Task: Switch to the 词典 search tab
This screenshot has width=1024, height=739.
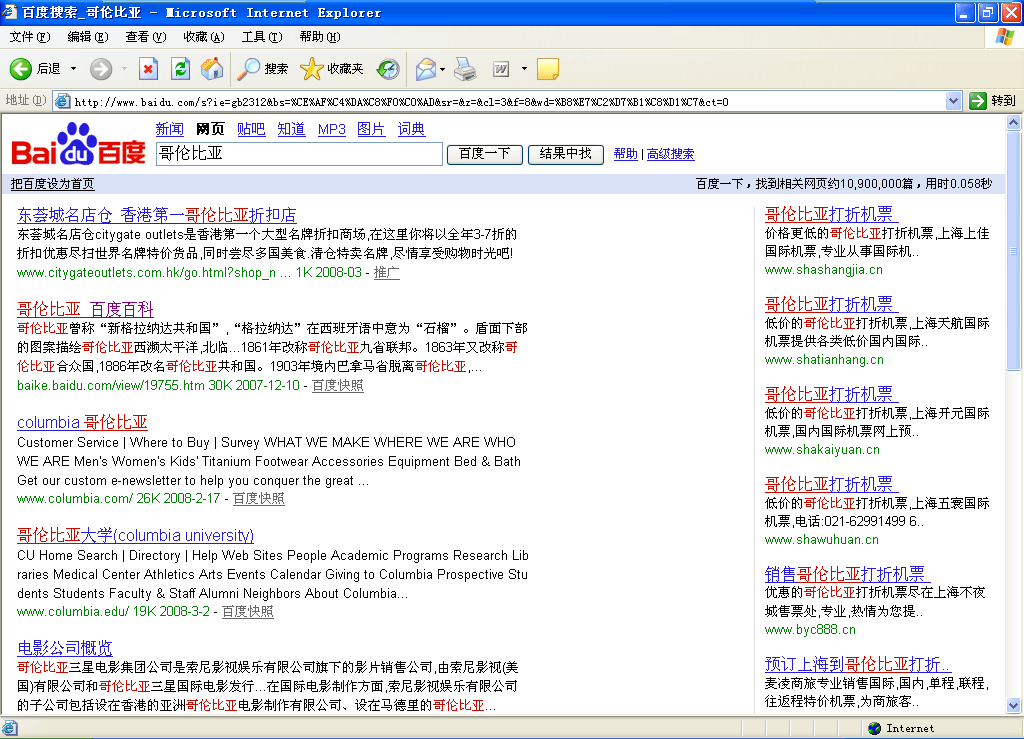Action: (x=411, y=129)
